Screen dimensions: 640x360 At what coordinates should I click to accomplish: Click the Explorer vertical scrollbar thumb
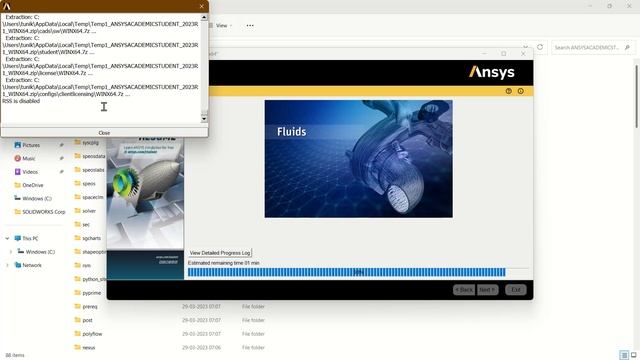click(x=637, y=96)
